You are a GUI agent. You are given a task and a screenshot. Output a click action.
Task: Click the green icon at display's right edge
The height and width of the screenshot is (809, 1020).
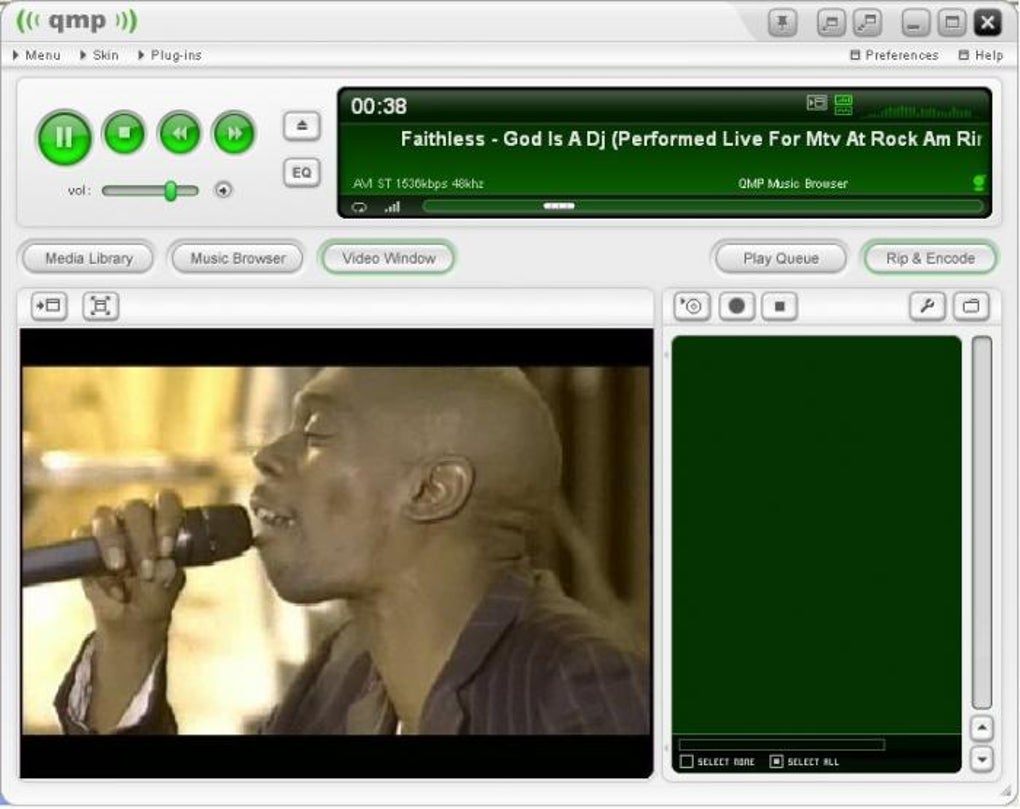tap(979, 183)
